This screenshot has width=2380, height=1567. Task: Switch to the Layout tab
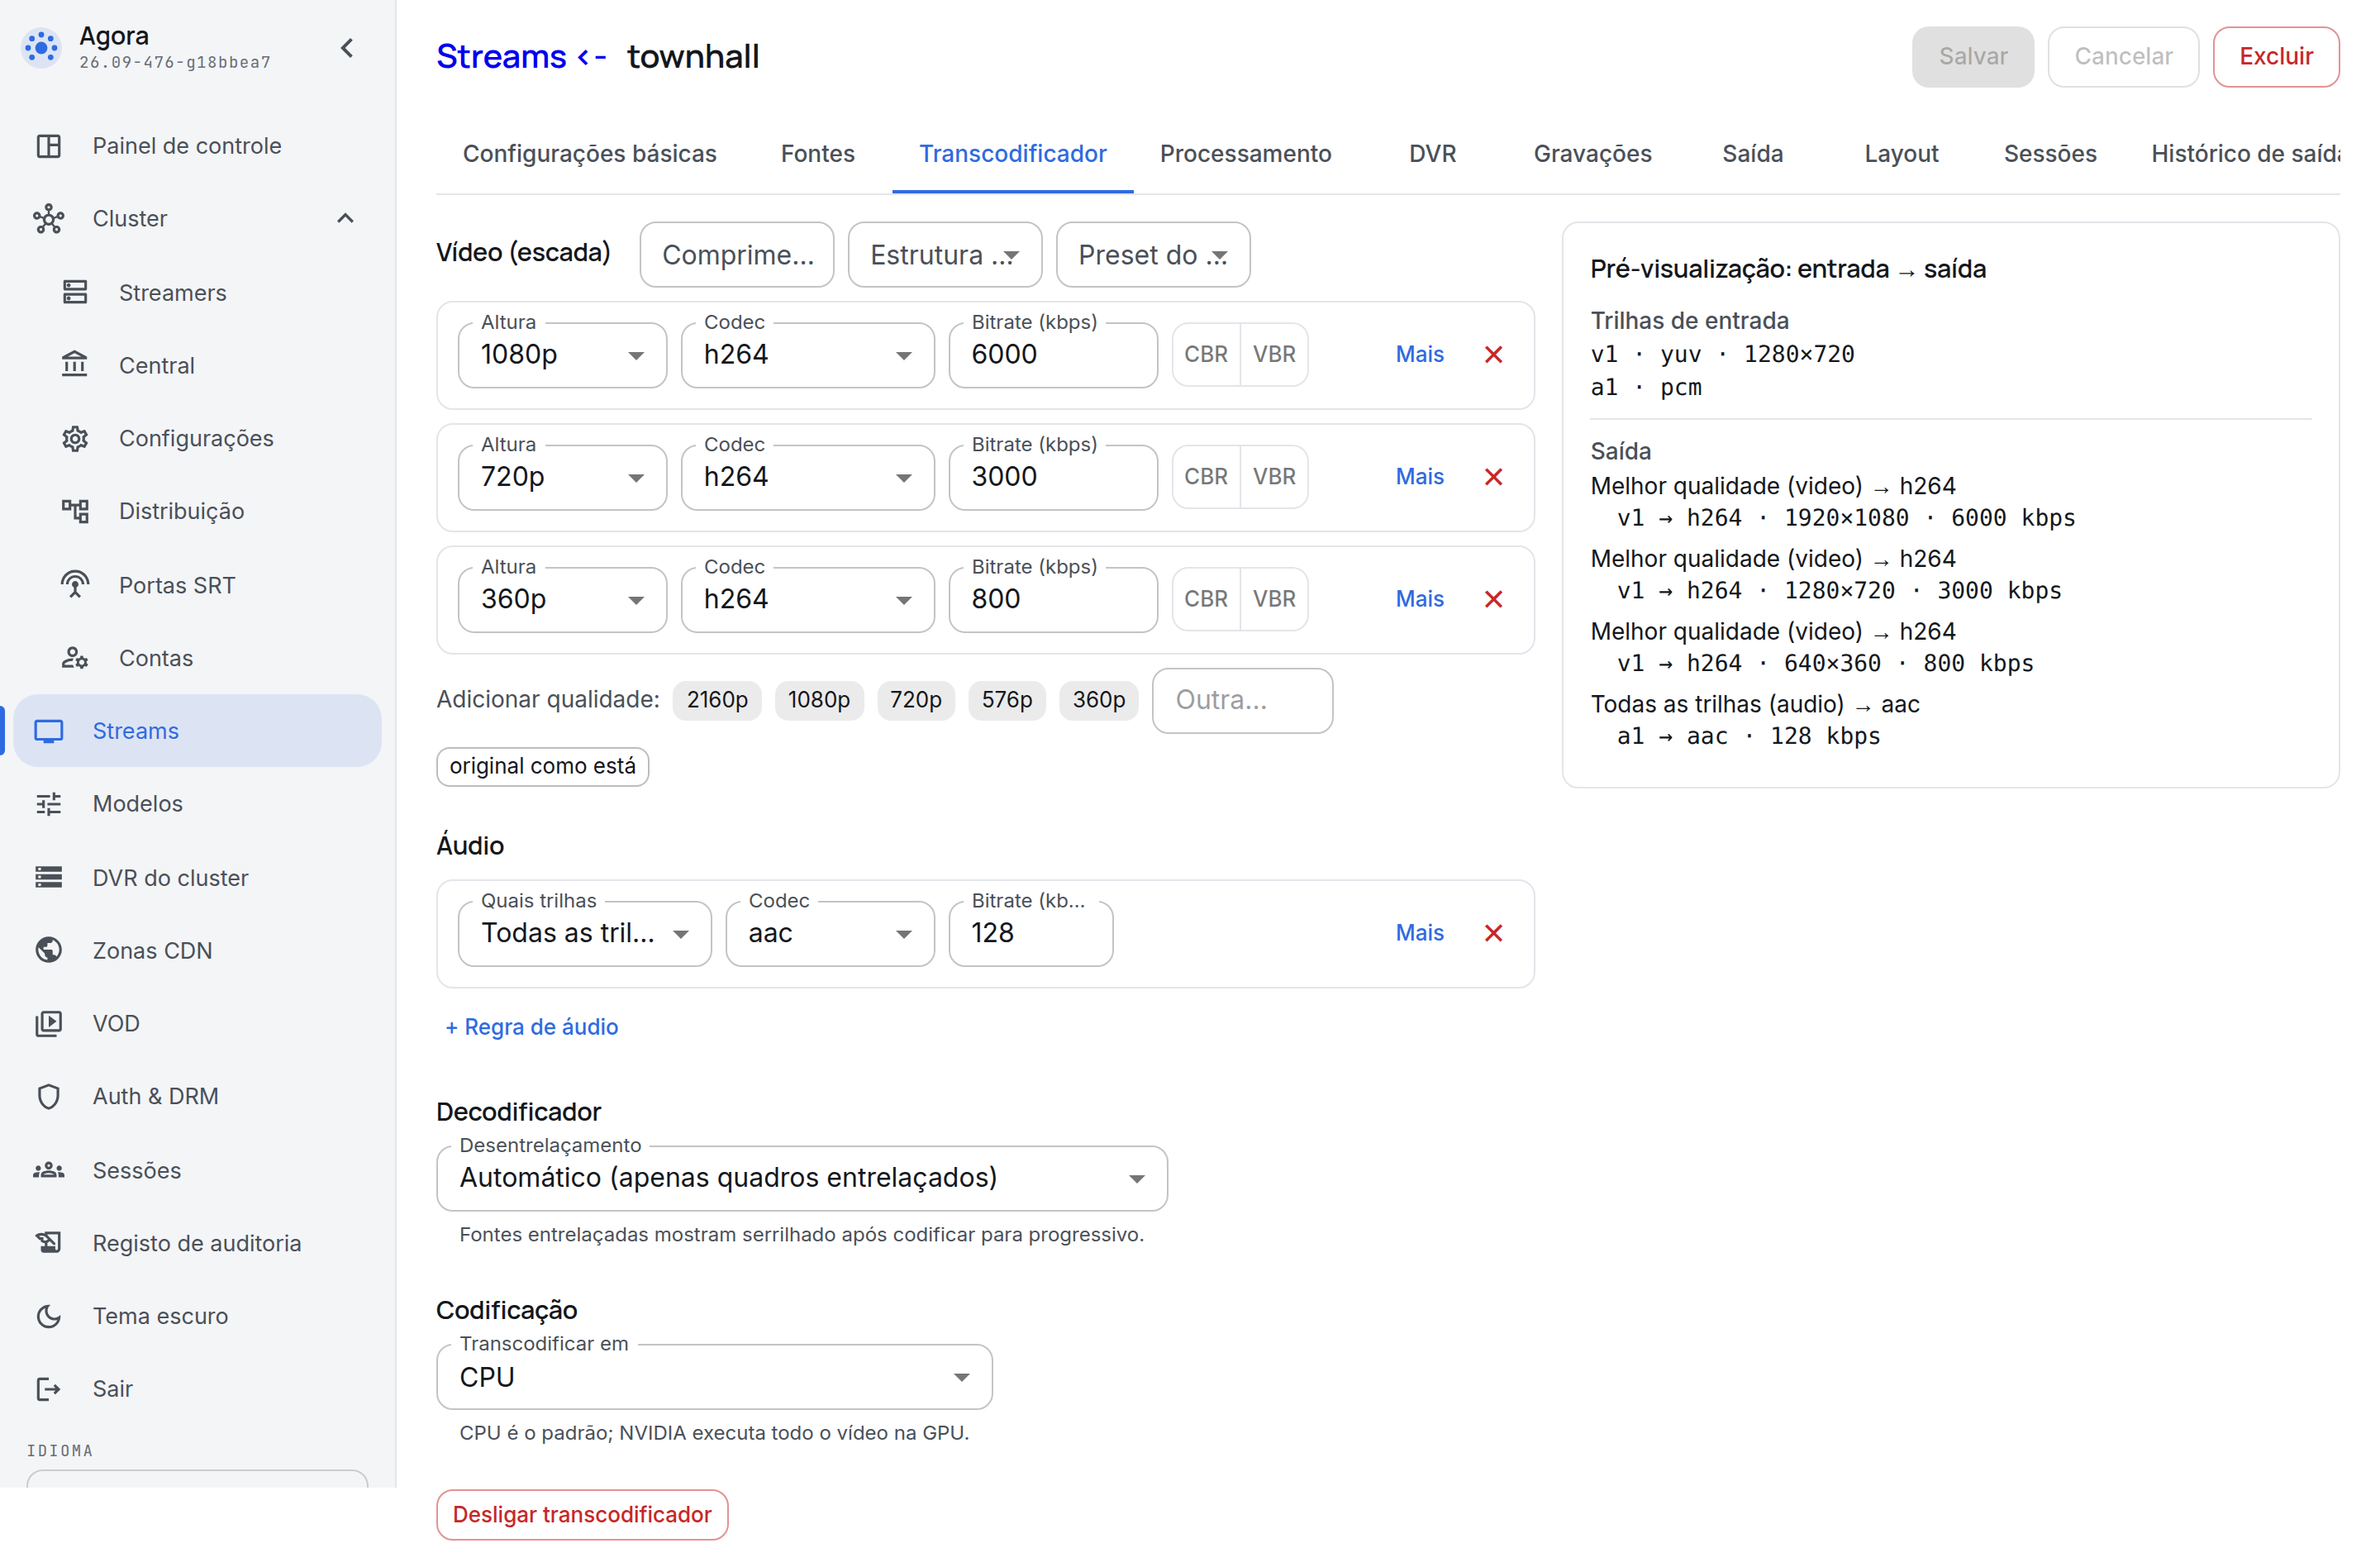coord(1900,154)
